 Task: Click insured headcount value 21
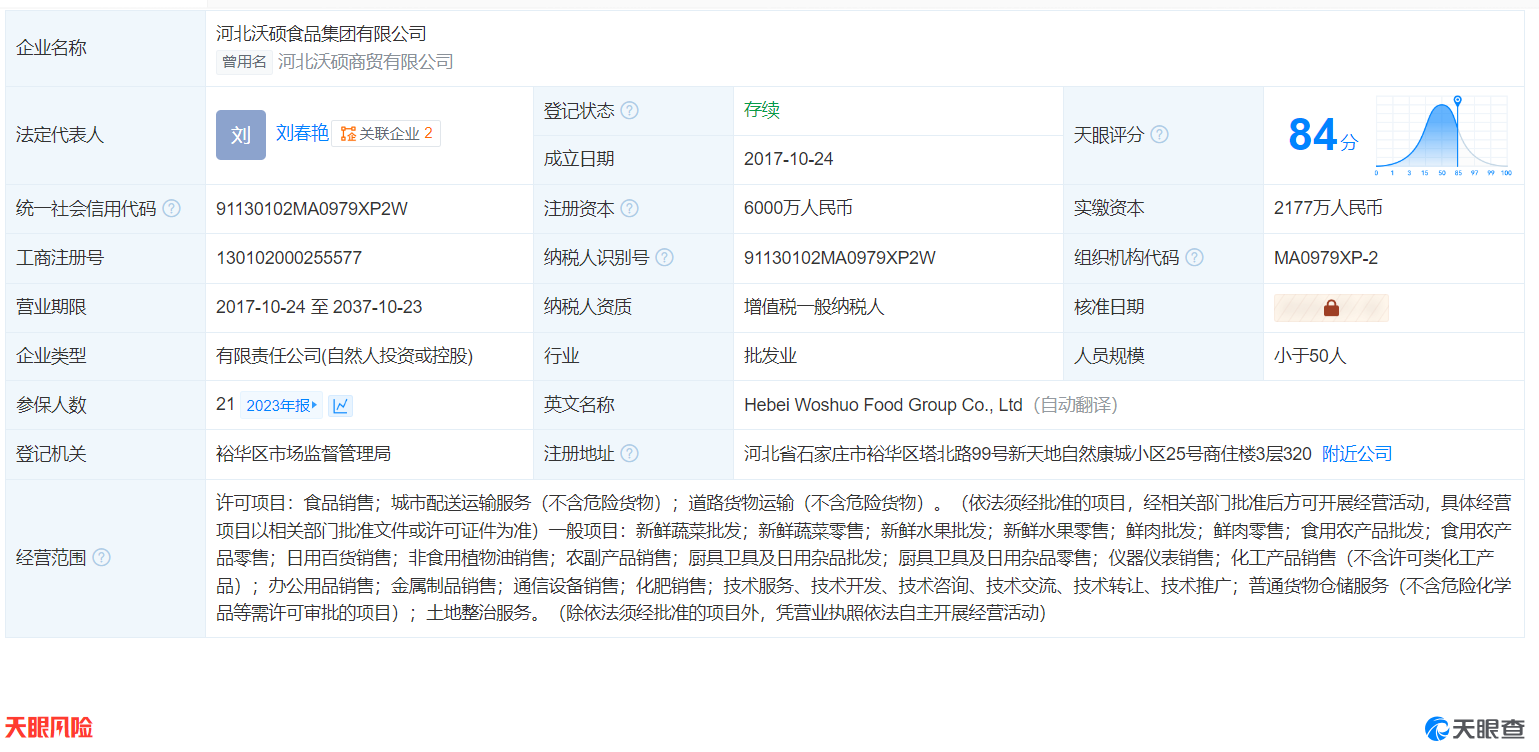click(225, 404)
